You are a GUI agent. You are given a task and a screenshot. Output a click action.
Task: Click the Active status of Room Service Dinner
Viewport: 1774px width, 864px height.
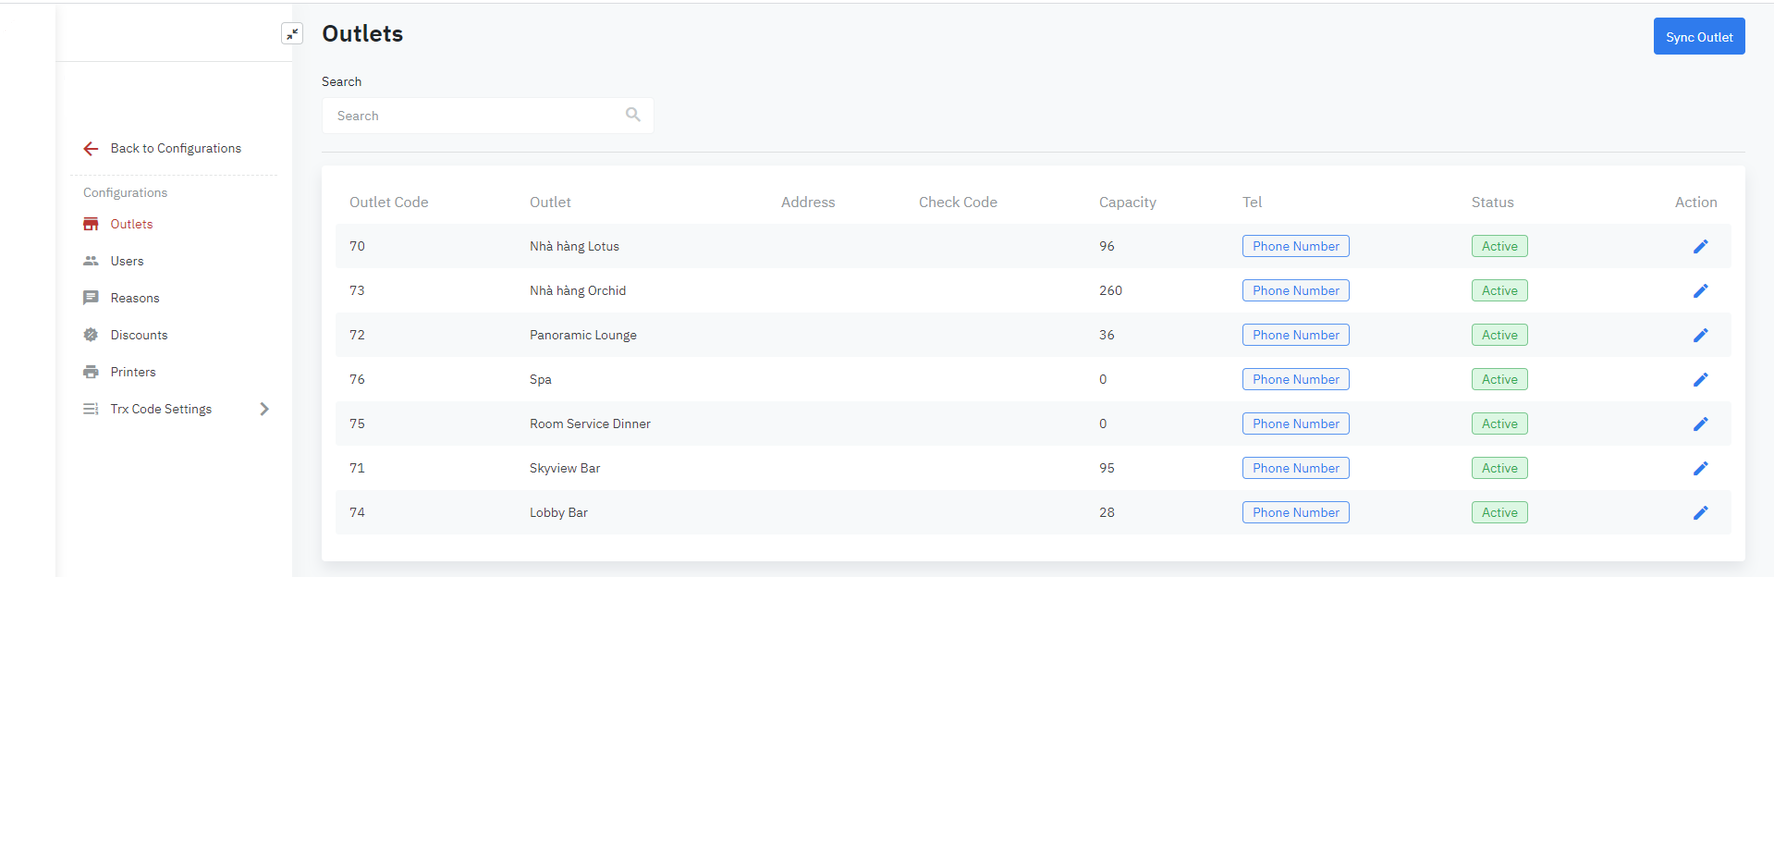click(1499, 424)
